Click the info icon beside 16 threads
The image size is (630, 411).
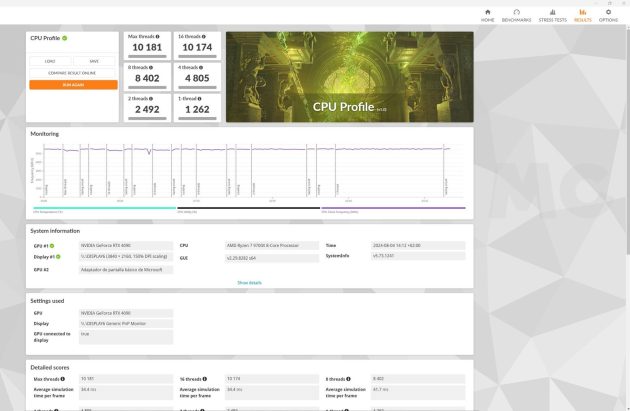pyautogui.click(x=205, y=36)
